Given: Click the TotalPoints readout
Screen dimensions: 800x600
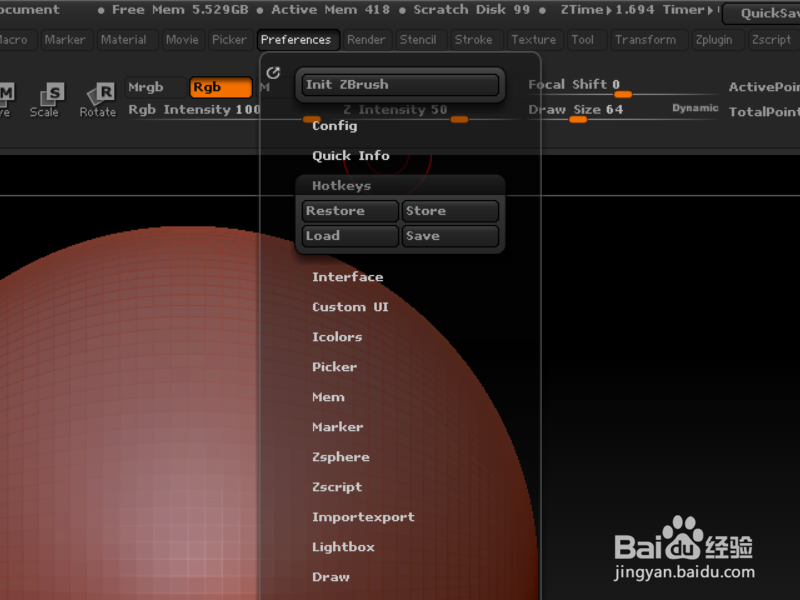Looking at the screenshot, I should [764, 112].
